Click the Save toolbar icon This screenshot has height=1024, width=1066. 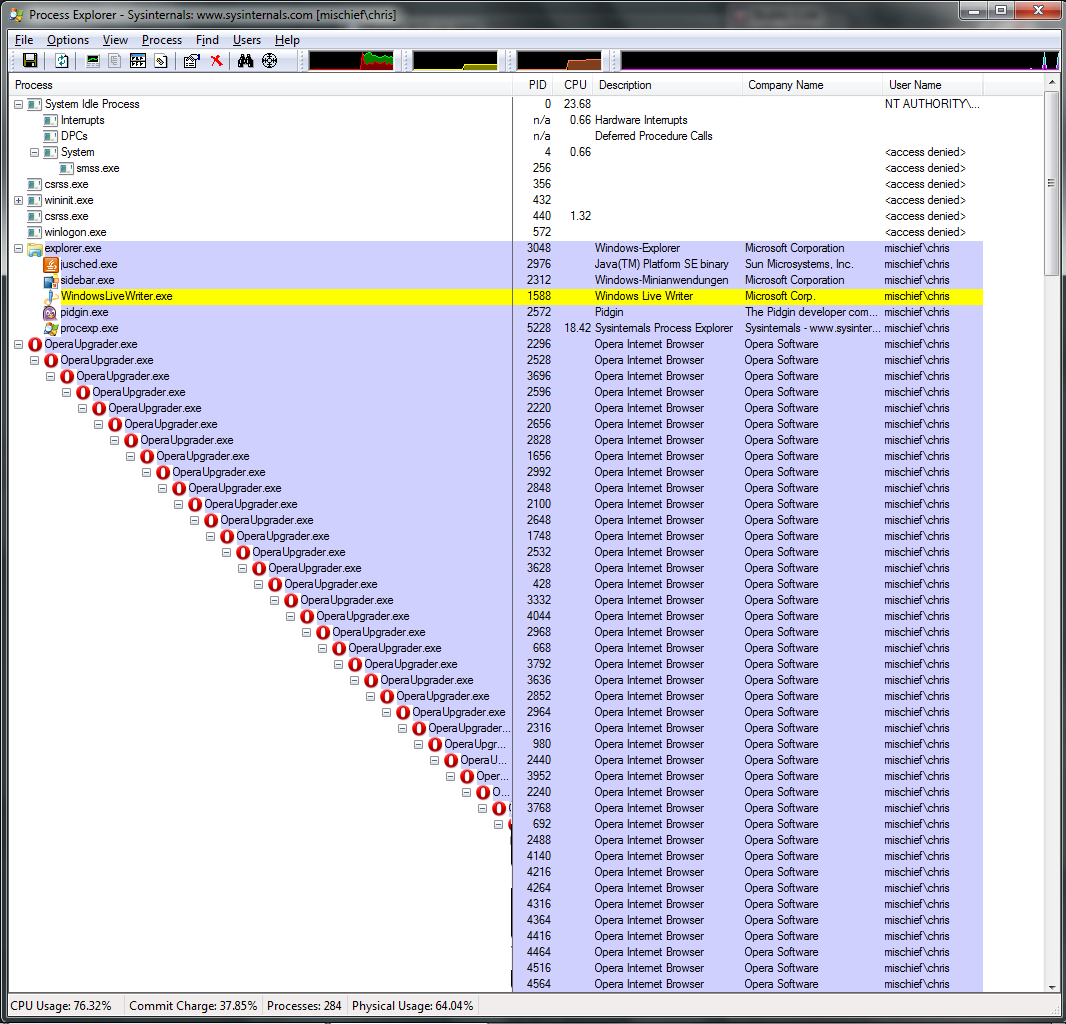pos(30,61)
